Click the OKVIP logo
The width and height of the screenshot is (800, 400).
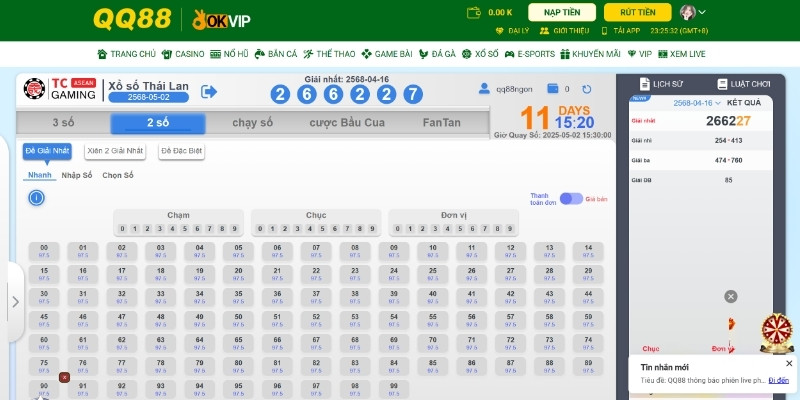pos(221,20)
